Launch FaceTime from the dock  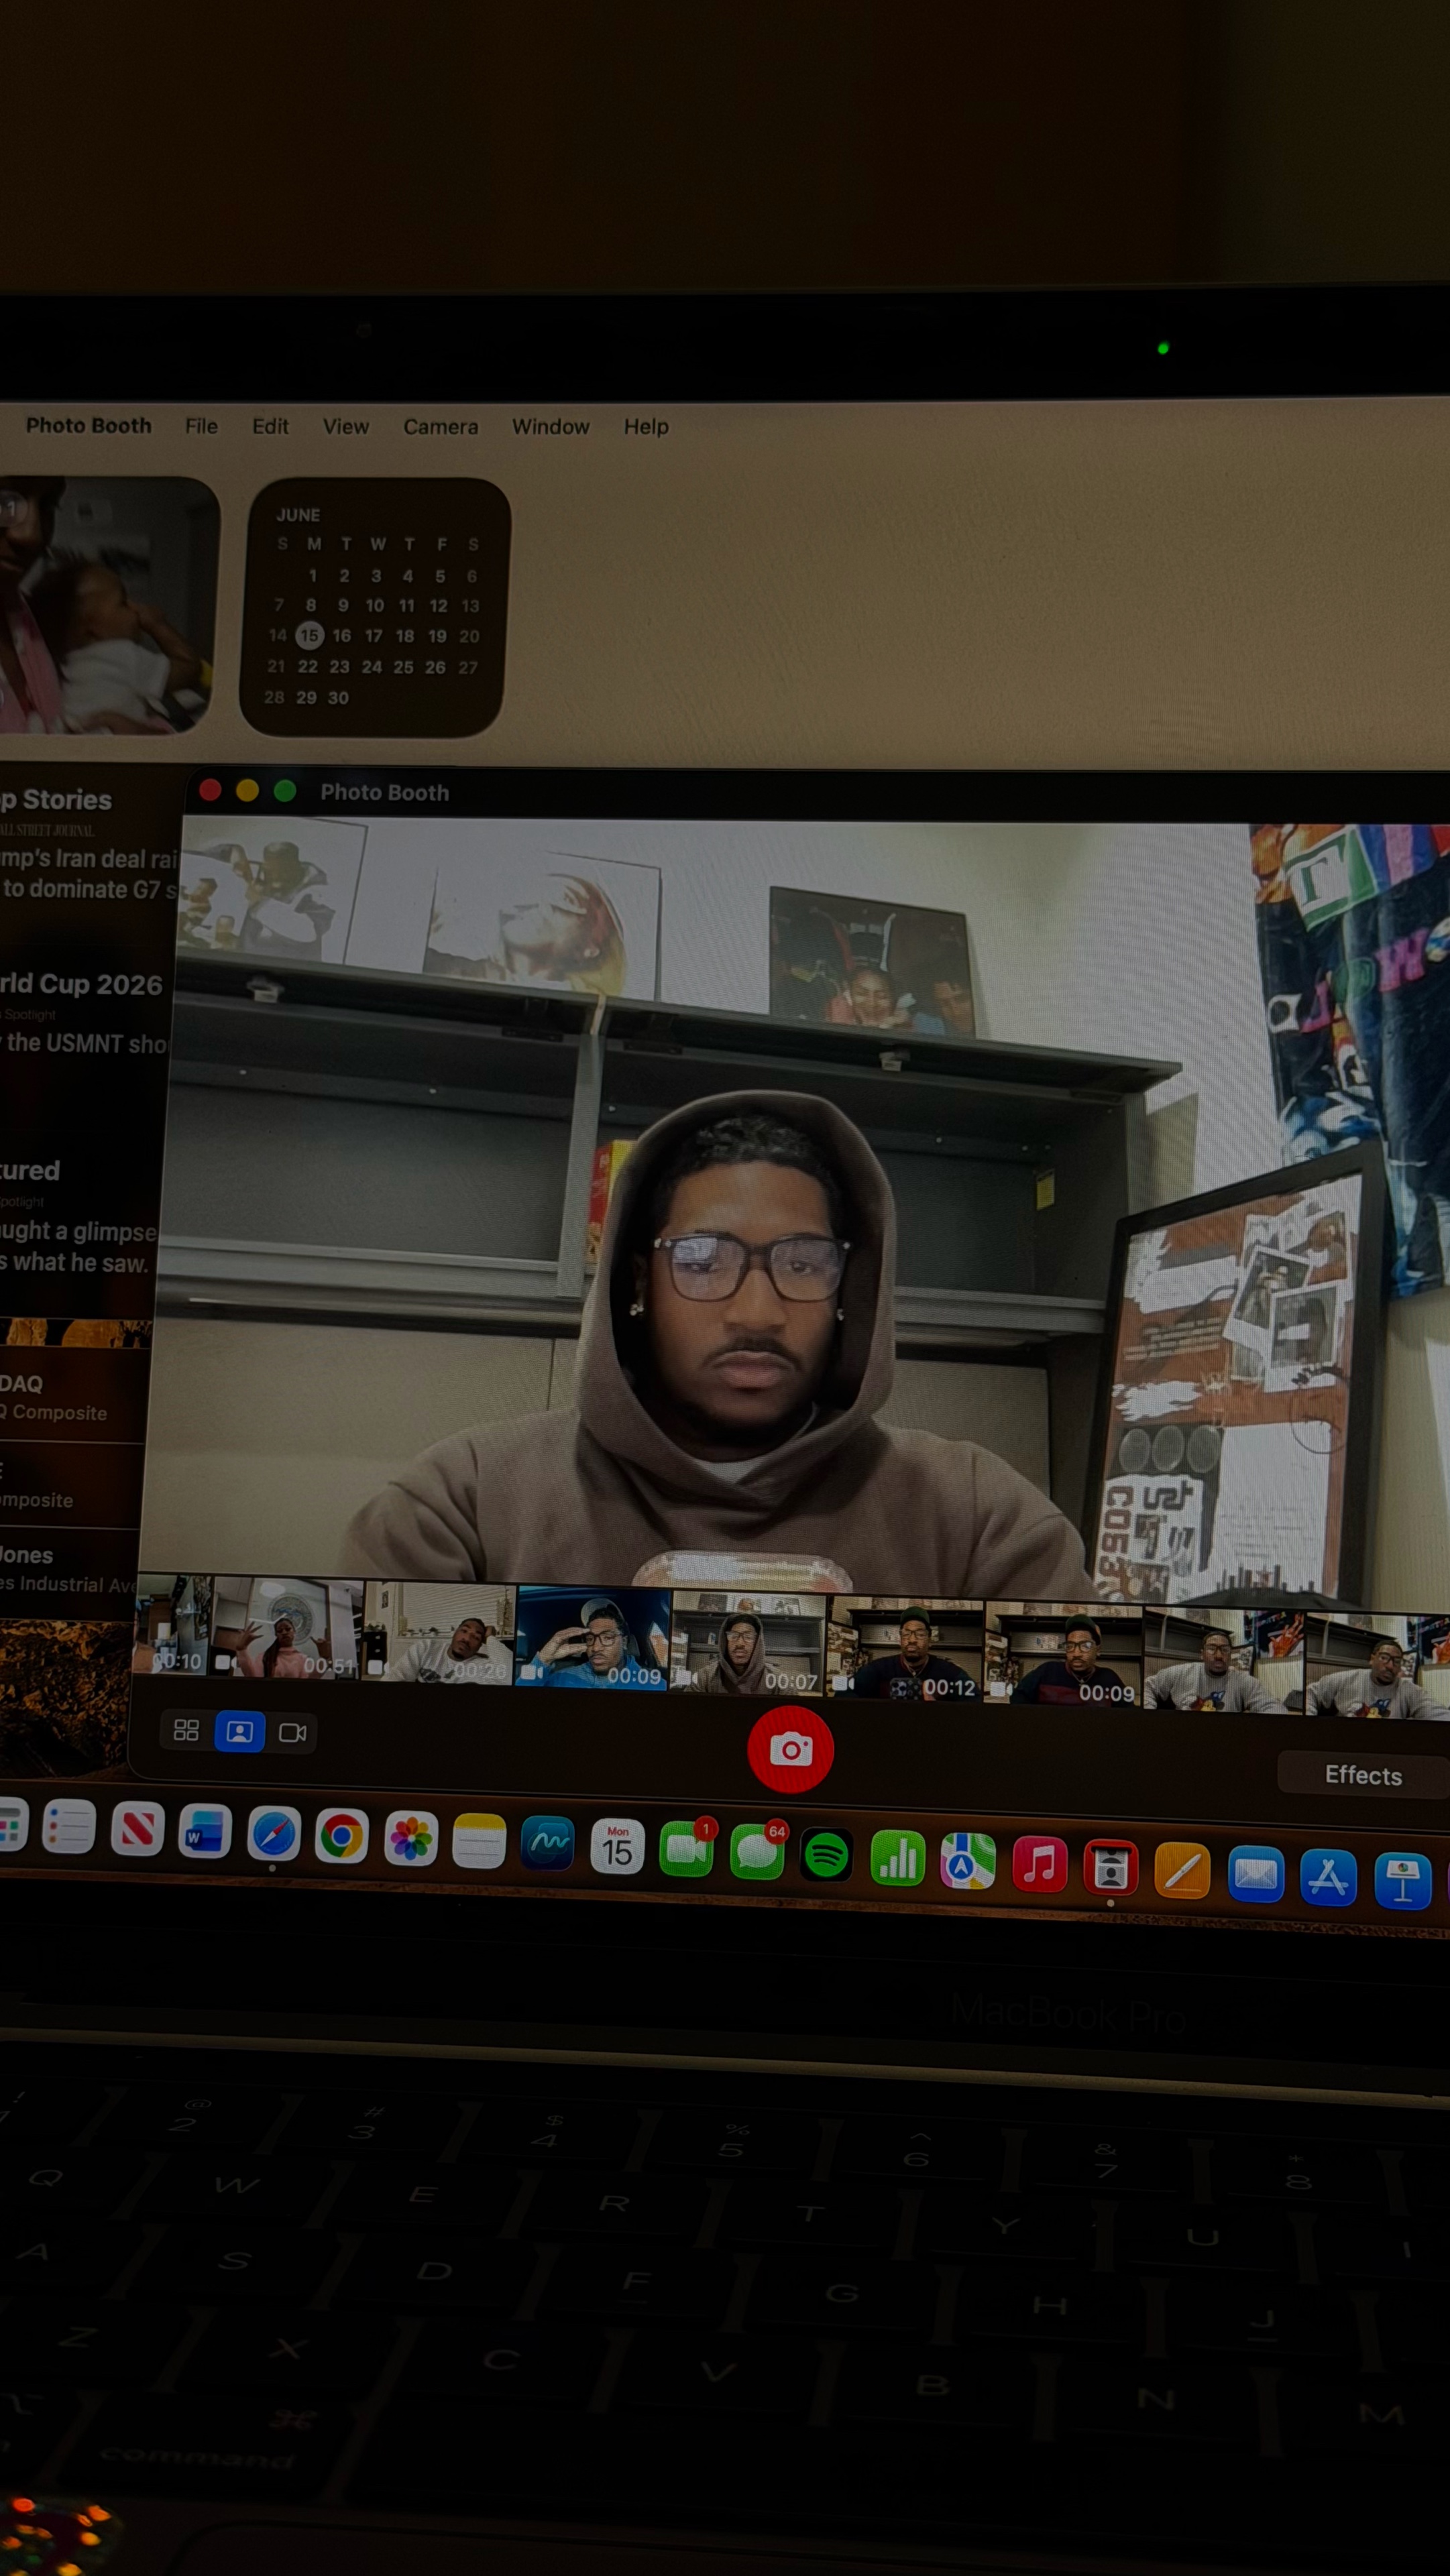point(686,1848)
